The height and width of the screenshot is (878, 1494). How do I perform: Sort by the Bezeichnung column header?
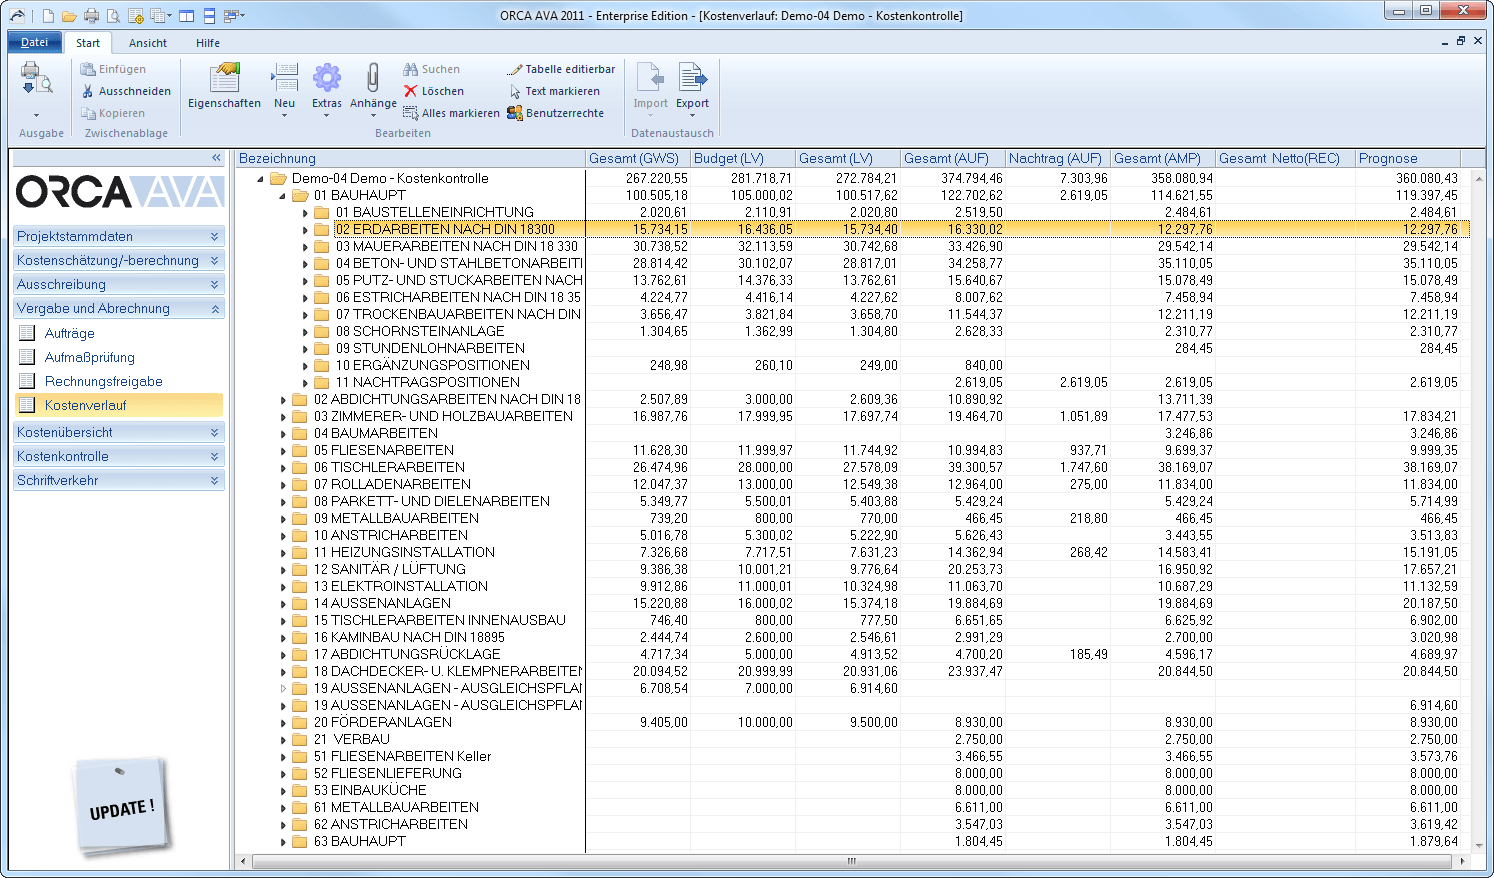click(x=410, y=158)
